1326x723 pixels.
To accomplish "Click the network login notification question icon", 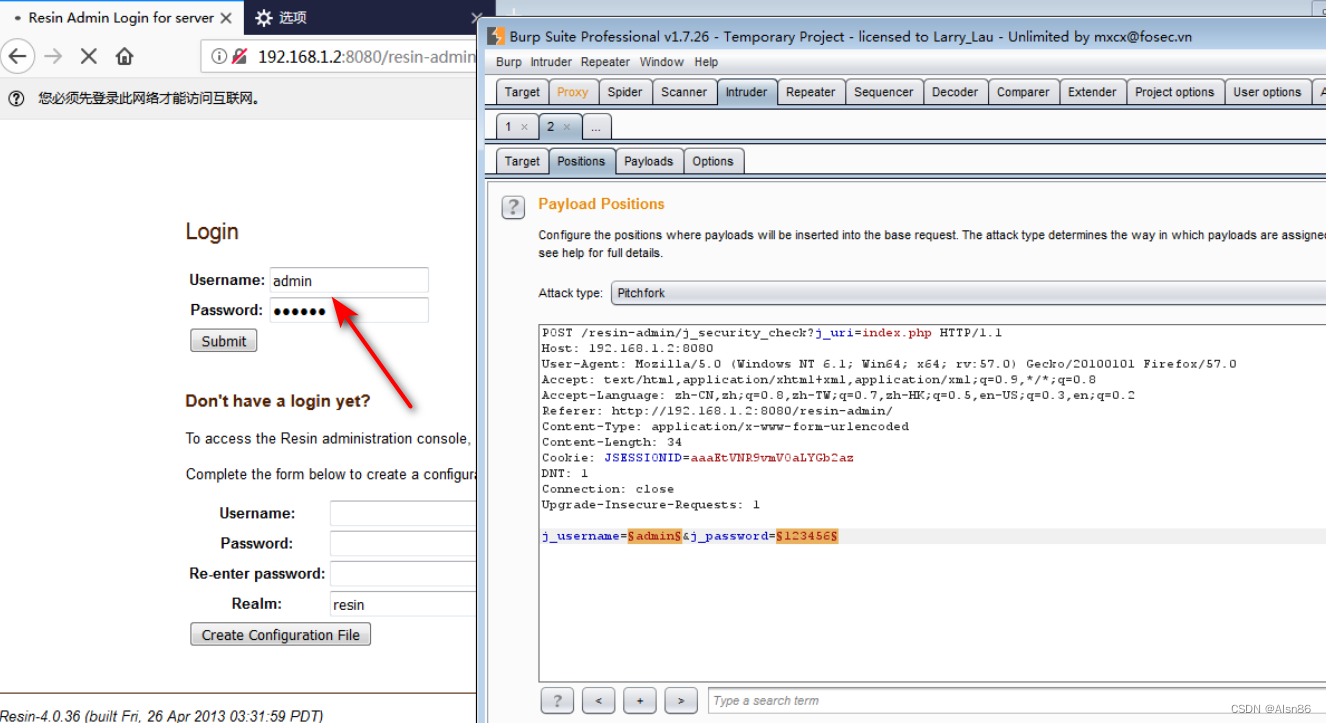I will coord(16,98).
